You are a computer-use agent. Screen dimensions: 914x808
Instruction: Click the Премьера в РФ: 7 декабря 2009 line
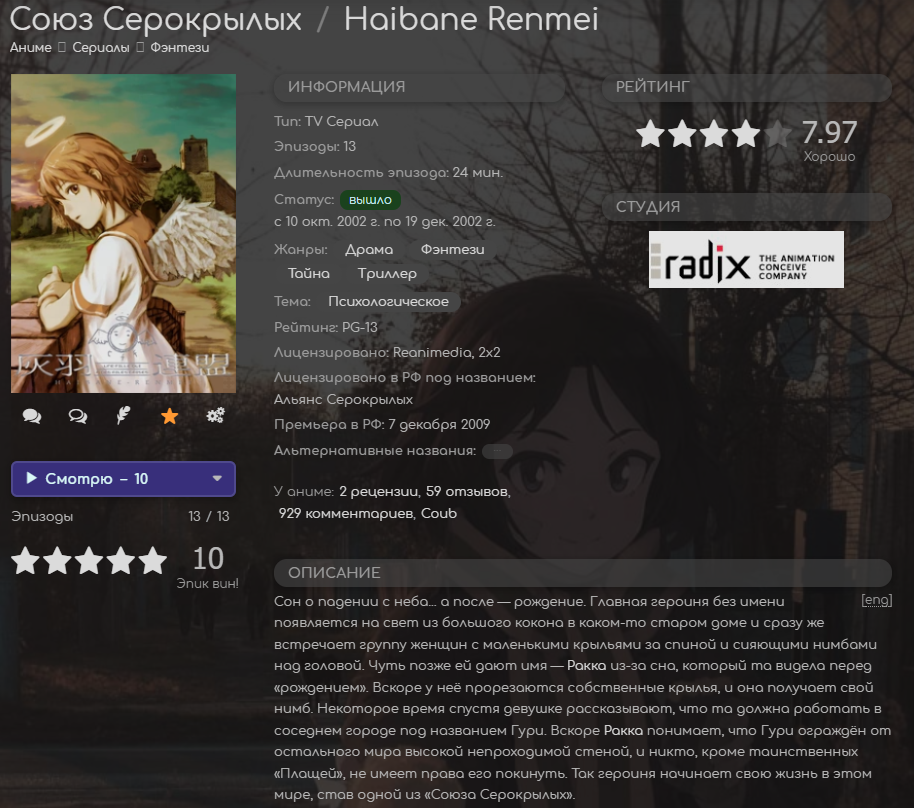click(382, 424)
